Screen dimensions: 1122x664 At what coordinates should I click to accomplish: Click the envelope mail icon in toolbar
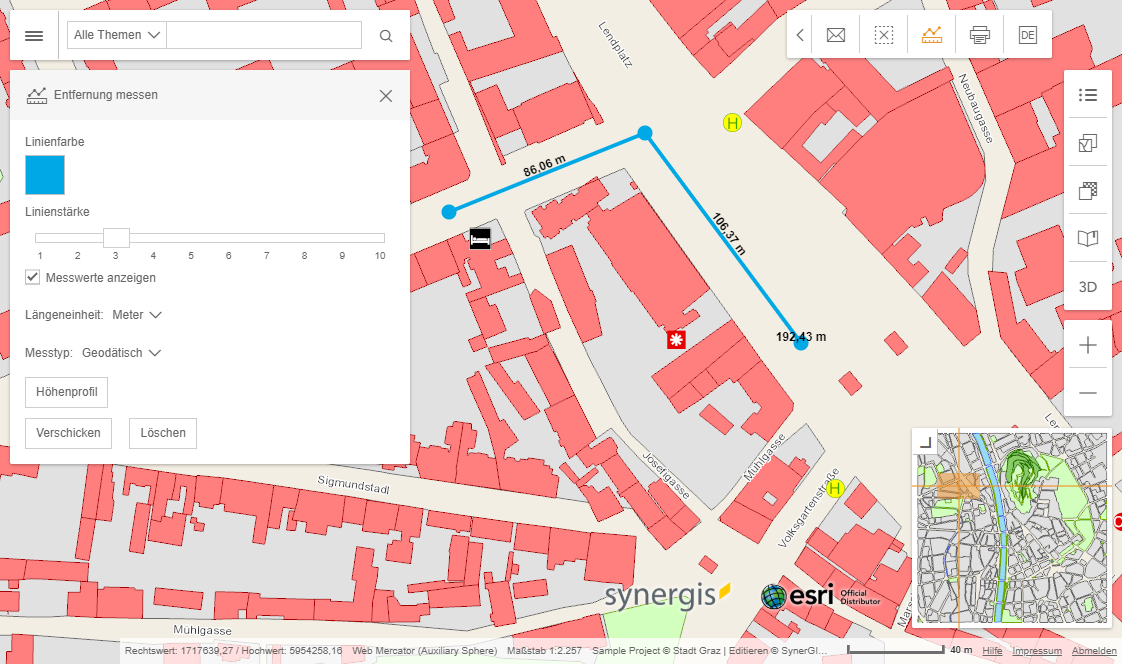click(835, 34)
